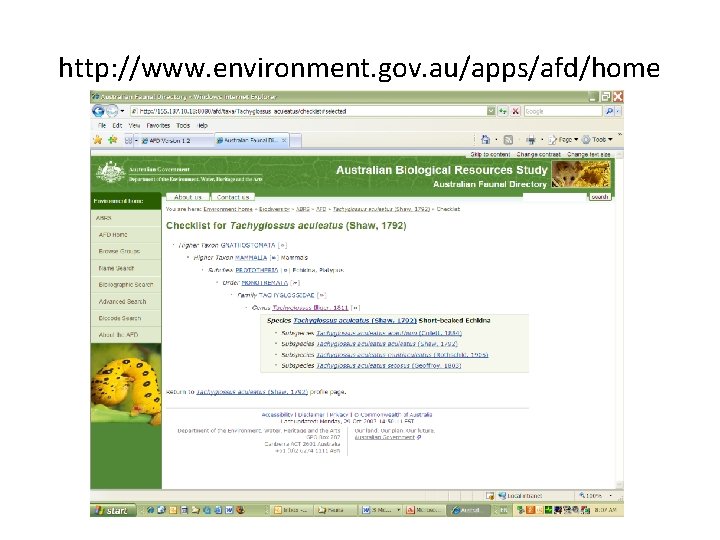
Task: Open the View menu
Action: pyautogui.click(x=135, y=125)
